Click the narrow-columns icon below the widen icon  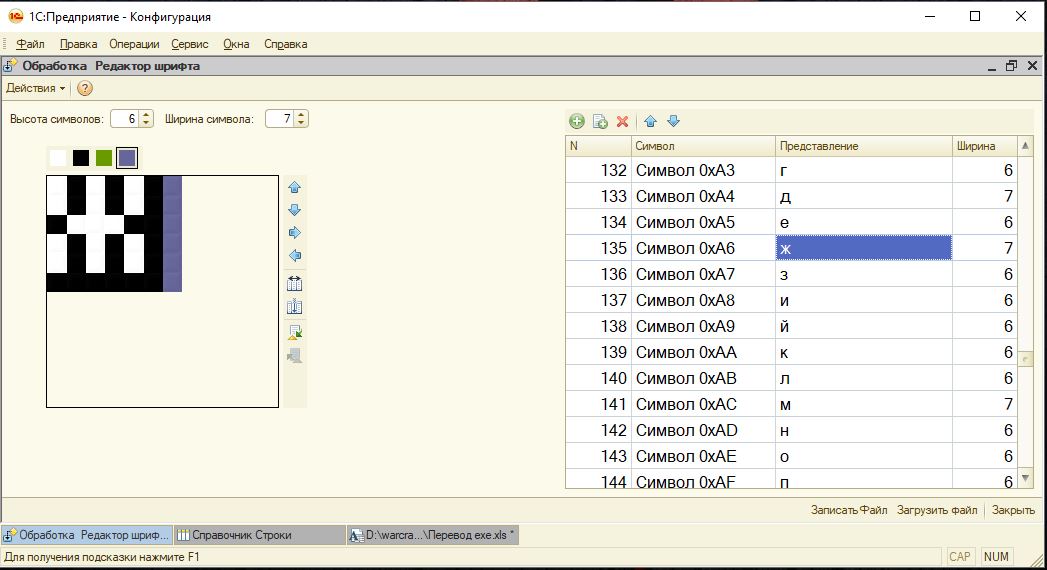coord(294,307)
